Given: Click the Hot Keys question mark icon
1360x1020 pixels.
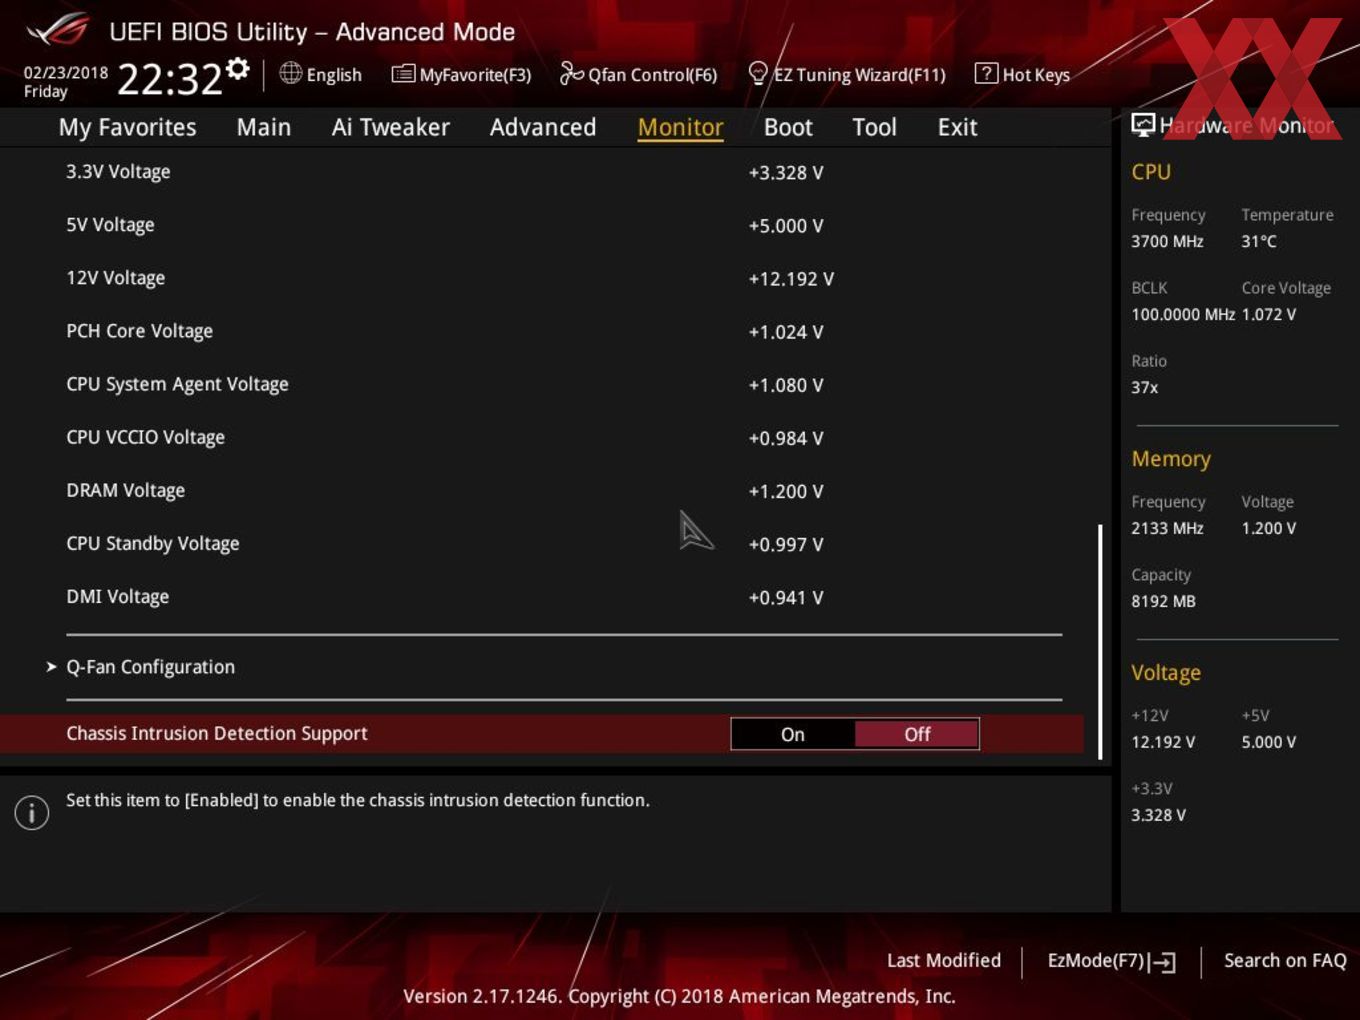Looking at the screenshot, I should (x=986, y=73).
